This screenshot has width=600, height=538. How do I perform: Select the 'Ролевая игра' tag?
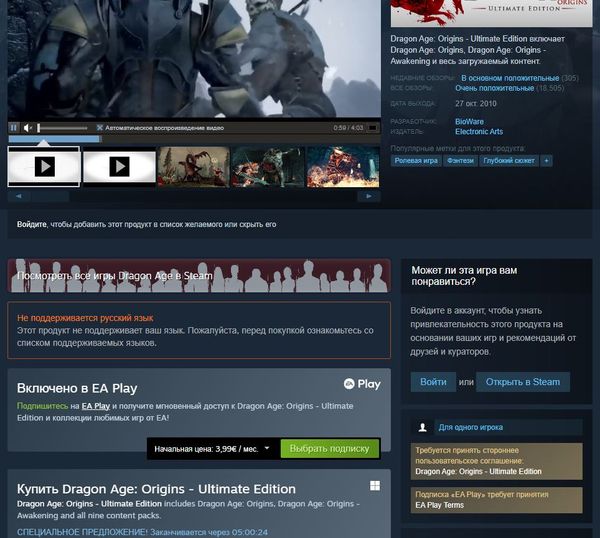pyautogui.click(x=416, y=161)
